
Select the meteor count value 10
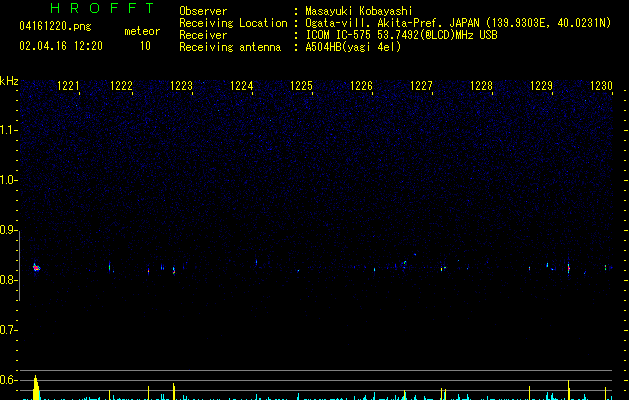[145, 46]
